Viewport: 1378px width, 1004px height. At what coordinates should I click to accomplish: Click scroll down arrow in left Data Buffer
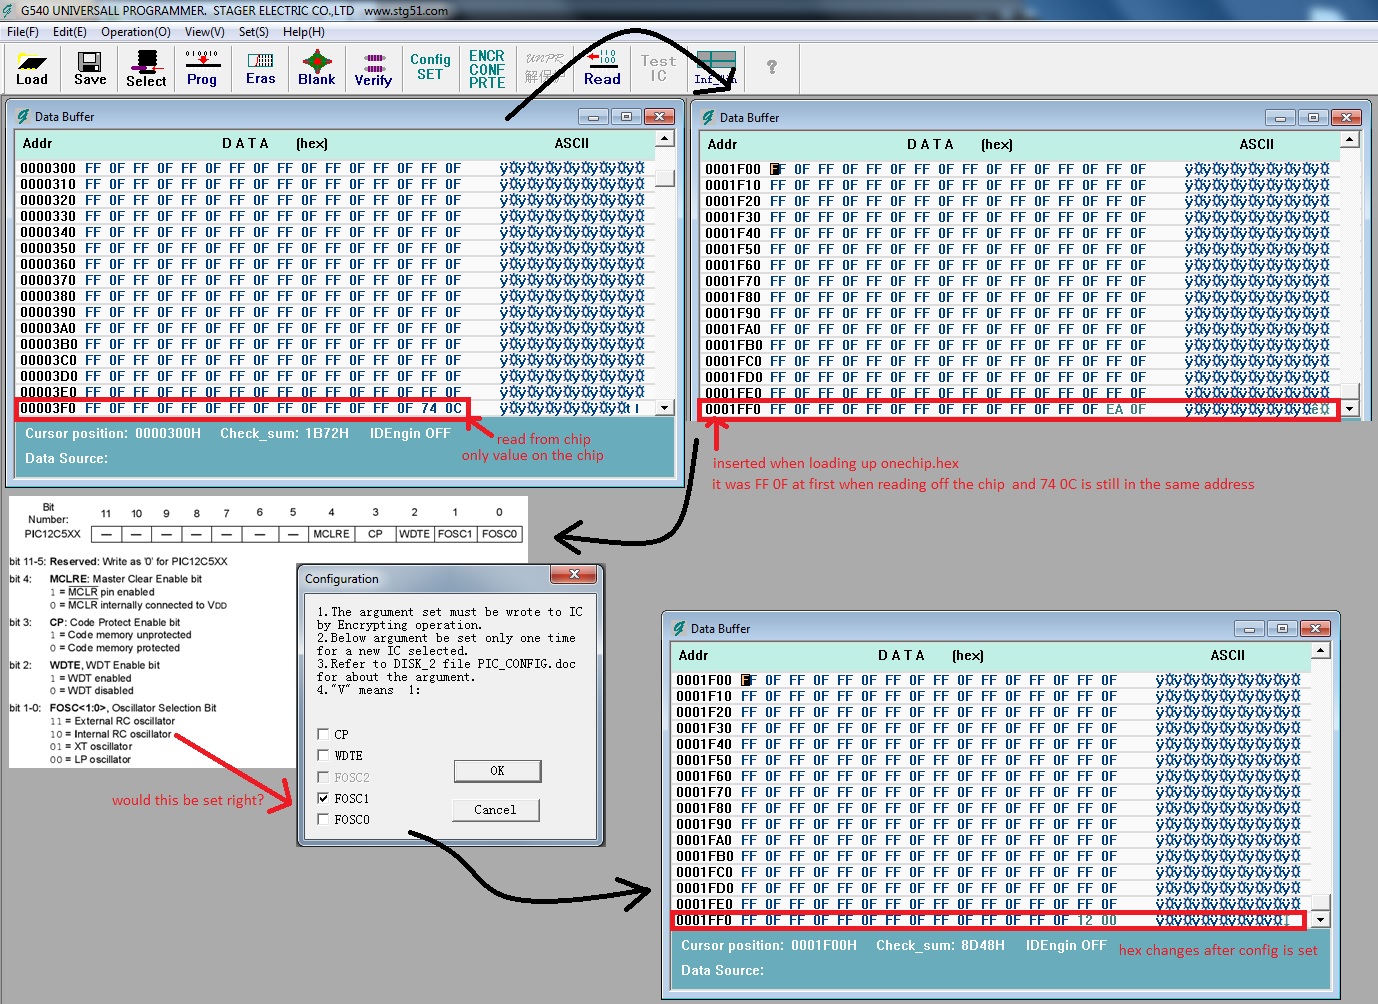tap(665, 408)
